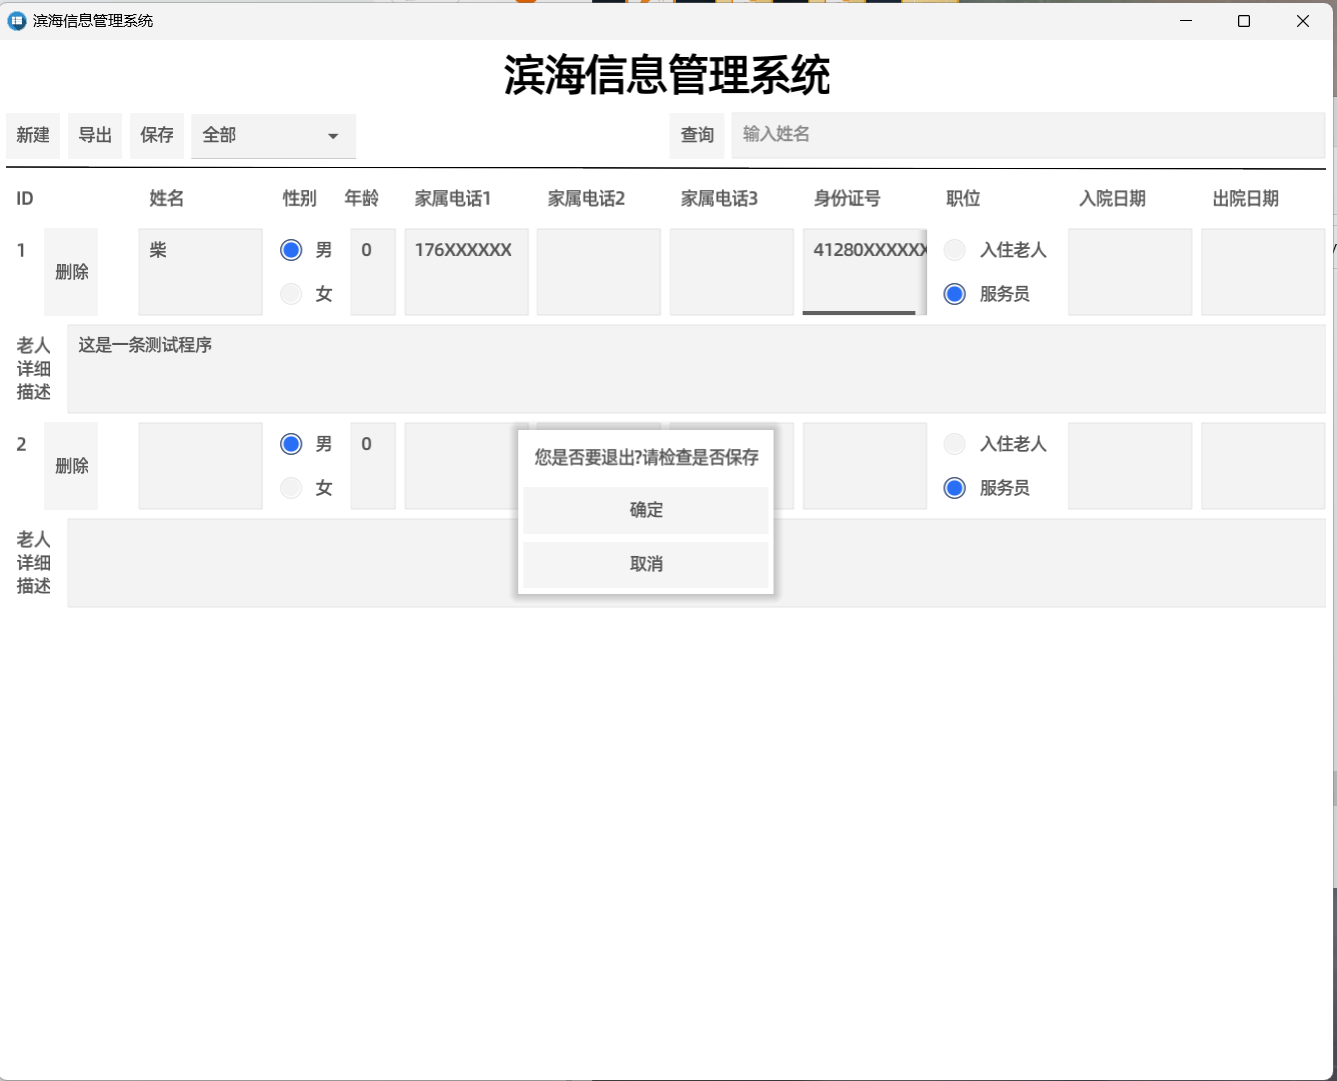This screenshot has height=1081, width=1337.
Task: Choose 入住老人 for record 1
Action: click(x=955, y=250)
